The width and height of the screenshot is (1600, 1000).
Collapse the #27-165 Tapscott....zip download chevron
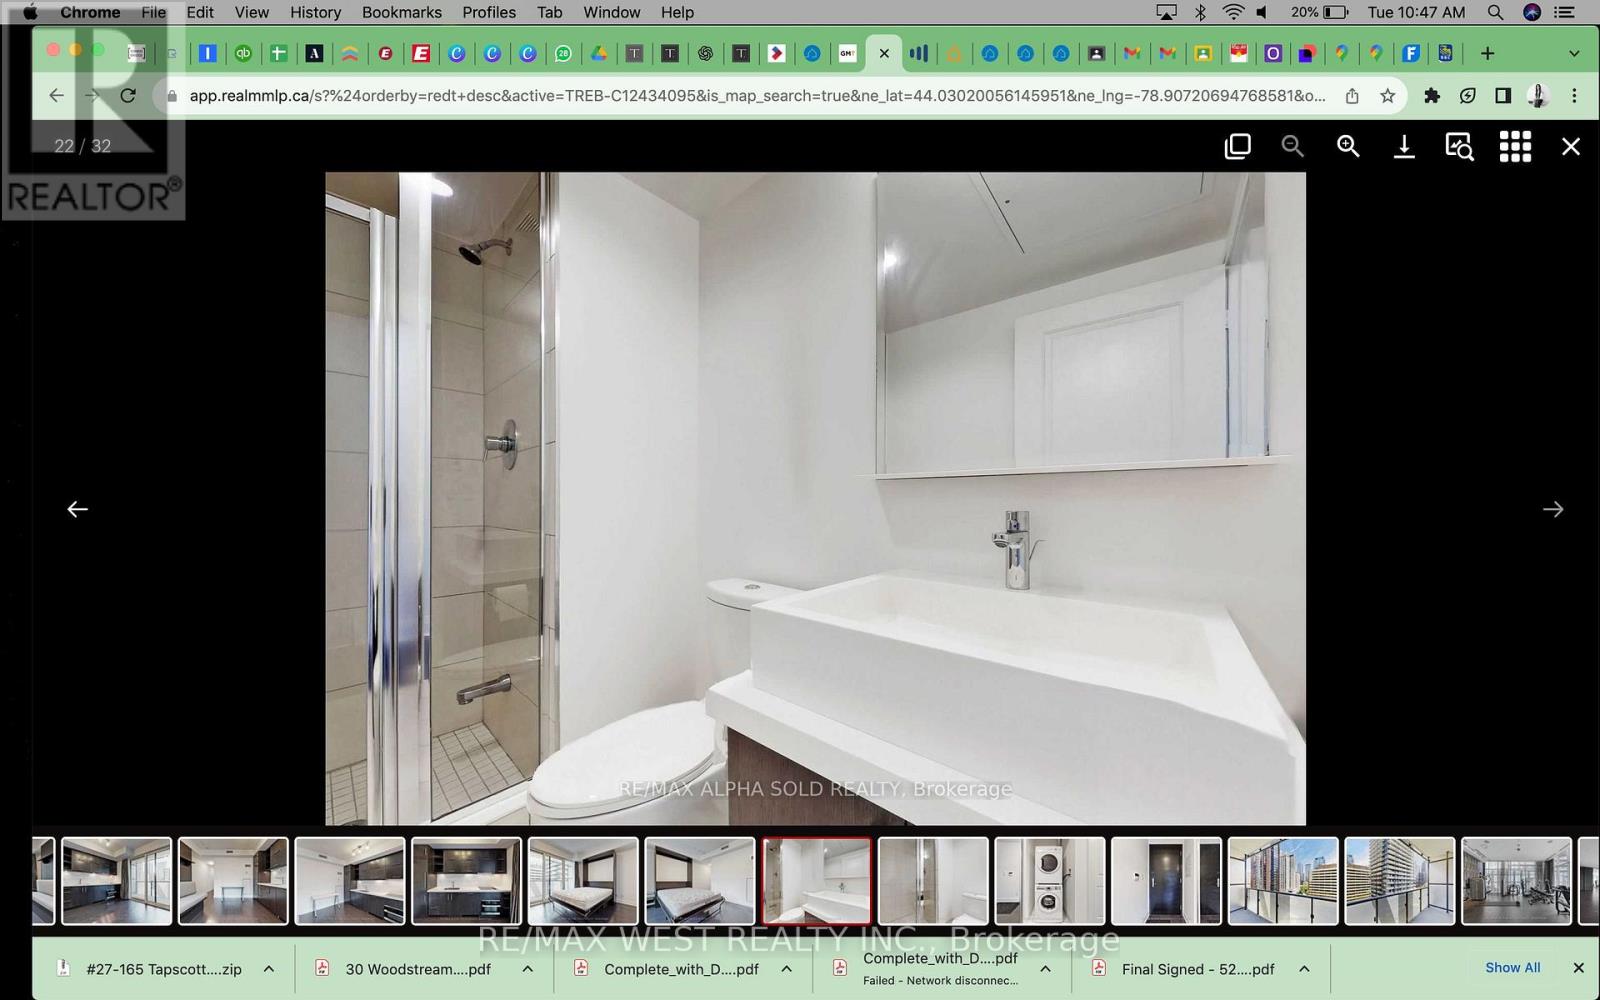pos(267,968)
